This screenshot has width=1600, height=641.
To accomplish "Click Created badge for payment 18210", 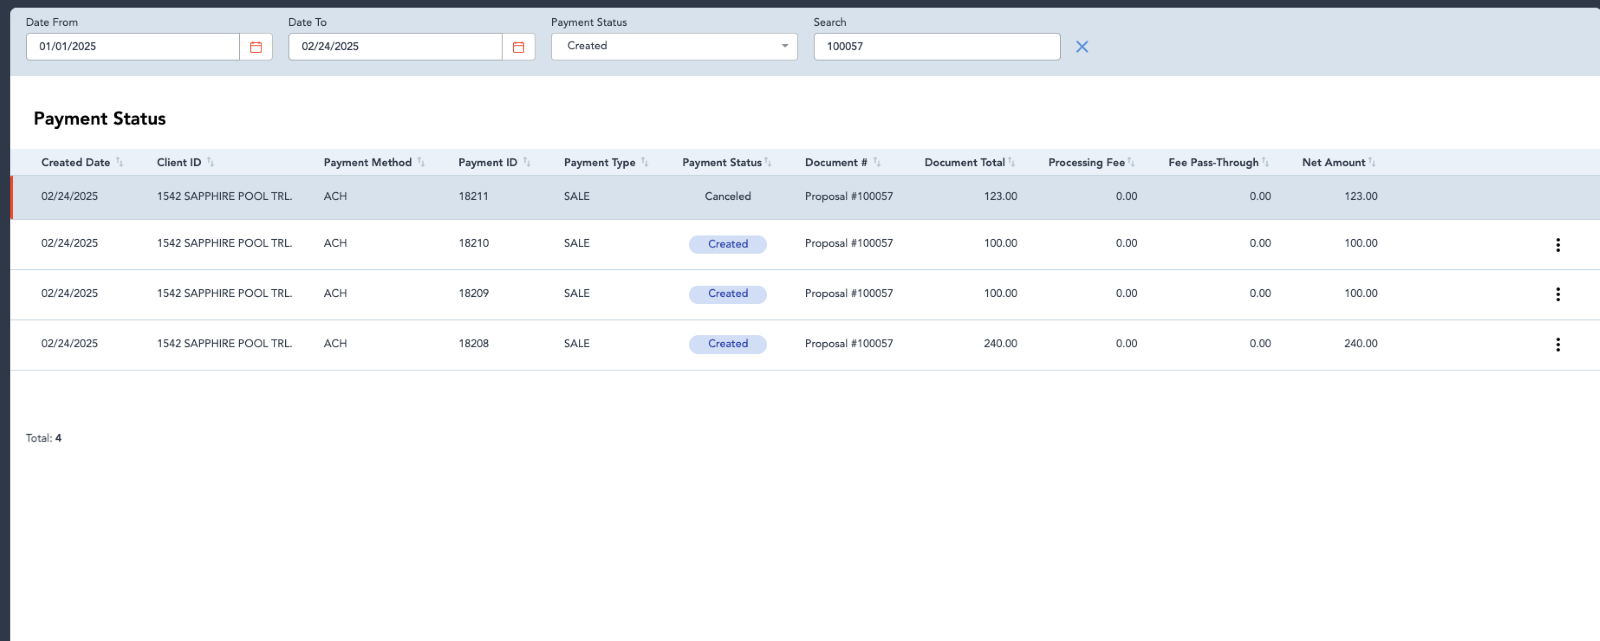I will [x=728, y=244].
